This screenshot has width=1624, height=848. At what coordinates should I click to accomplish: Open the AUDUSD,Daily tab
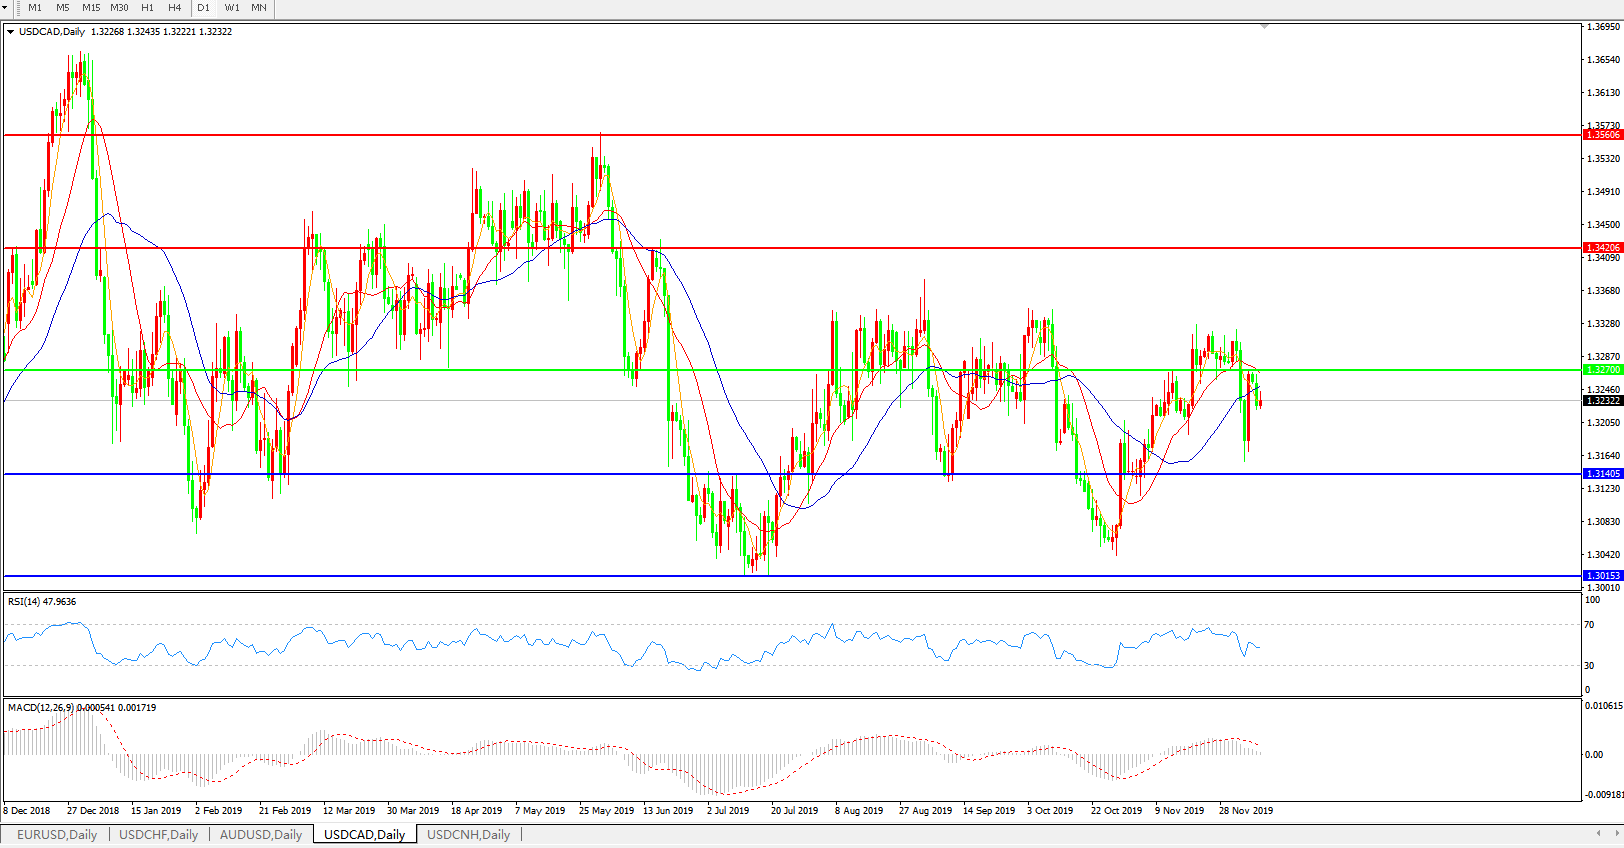pyautogui.click(x=260, y=835)
